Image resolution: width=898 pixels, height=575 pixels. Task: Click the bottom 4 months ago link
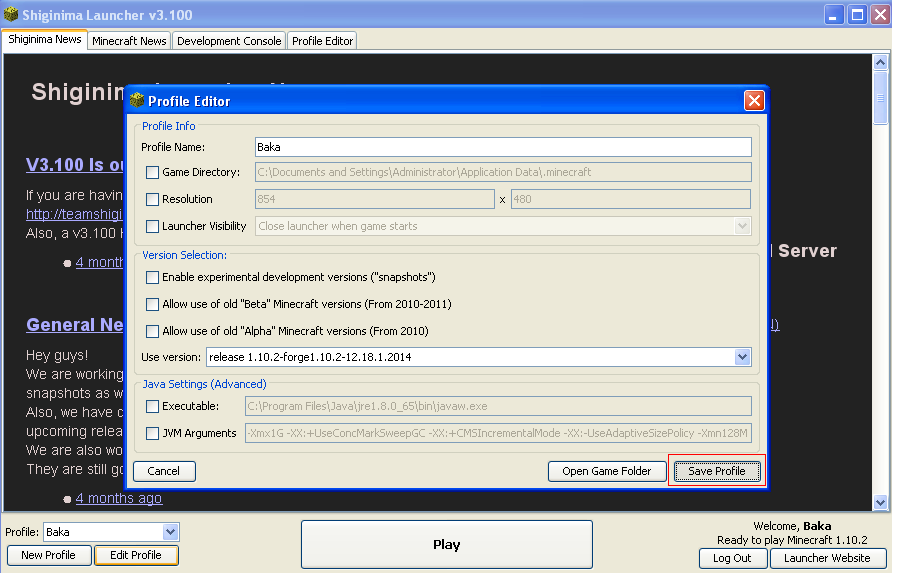click(120, 501)
